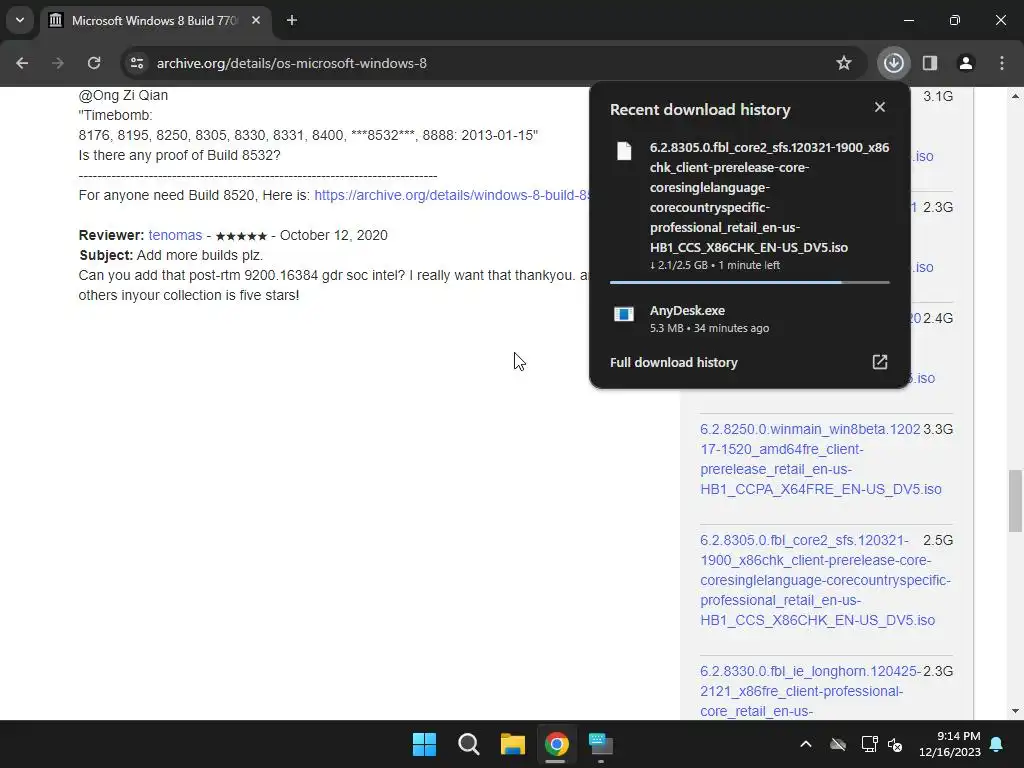1024x768 pixels.
Task: Download 6.2.8305.0 fbl_core2_sfs ISO link
Action: [825, 580]
